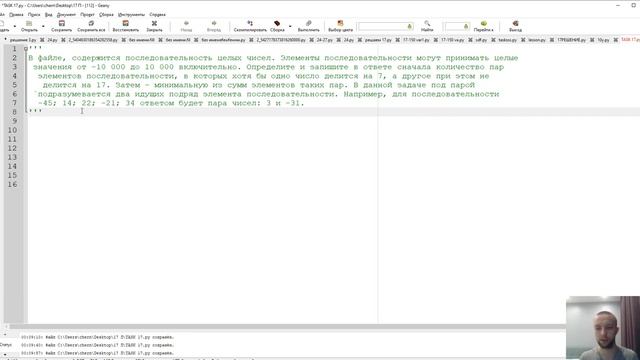The width and height of the screenshot is (640, 360).
Task: Switch to the sdf.py tab
Action: (x=482, y=40)
